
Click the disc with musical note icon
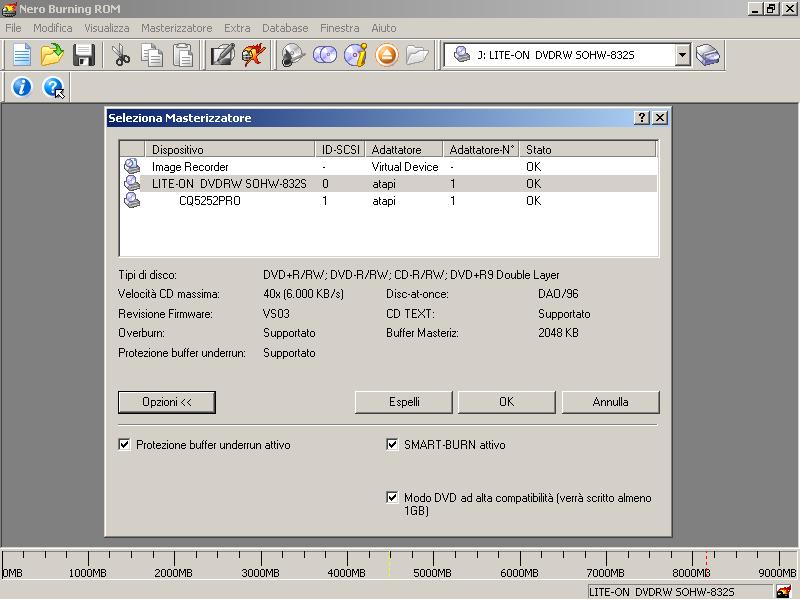coord(293,55)
